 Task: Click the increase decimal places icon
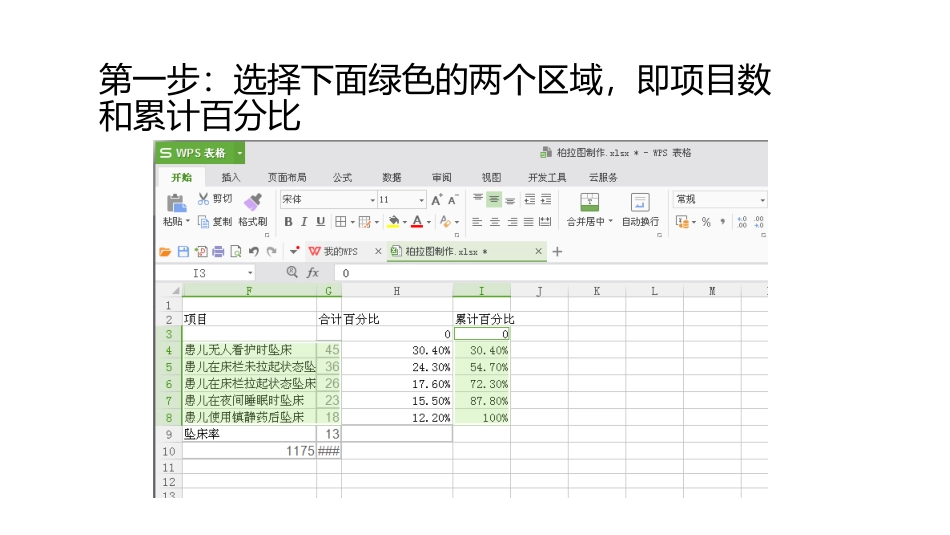tap(742, 222)
